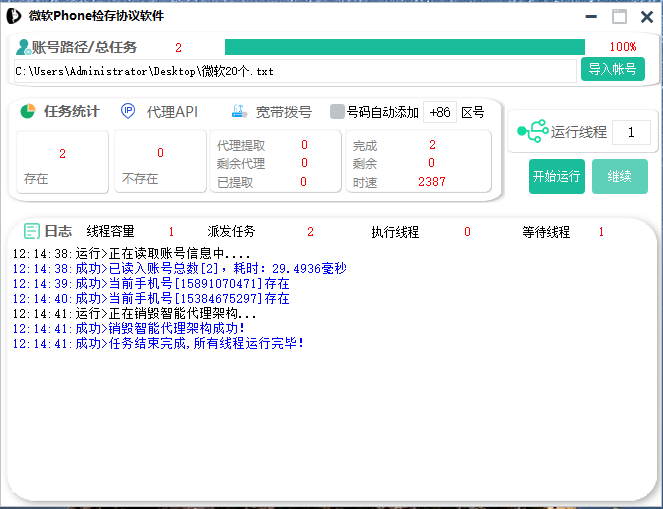Click the account path user icon

(23, 47)
